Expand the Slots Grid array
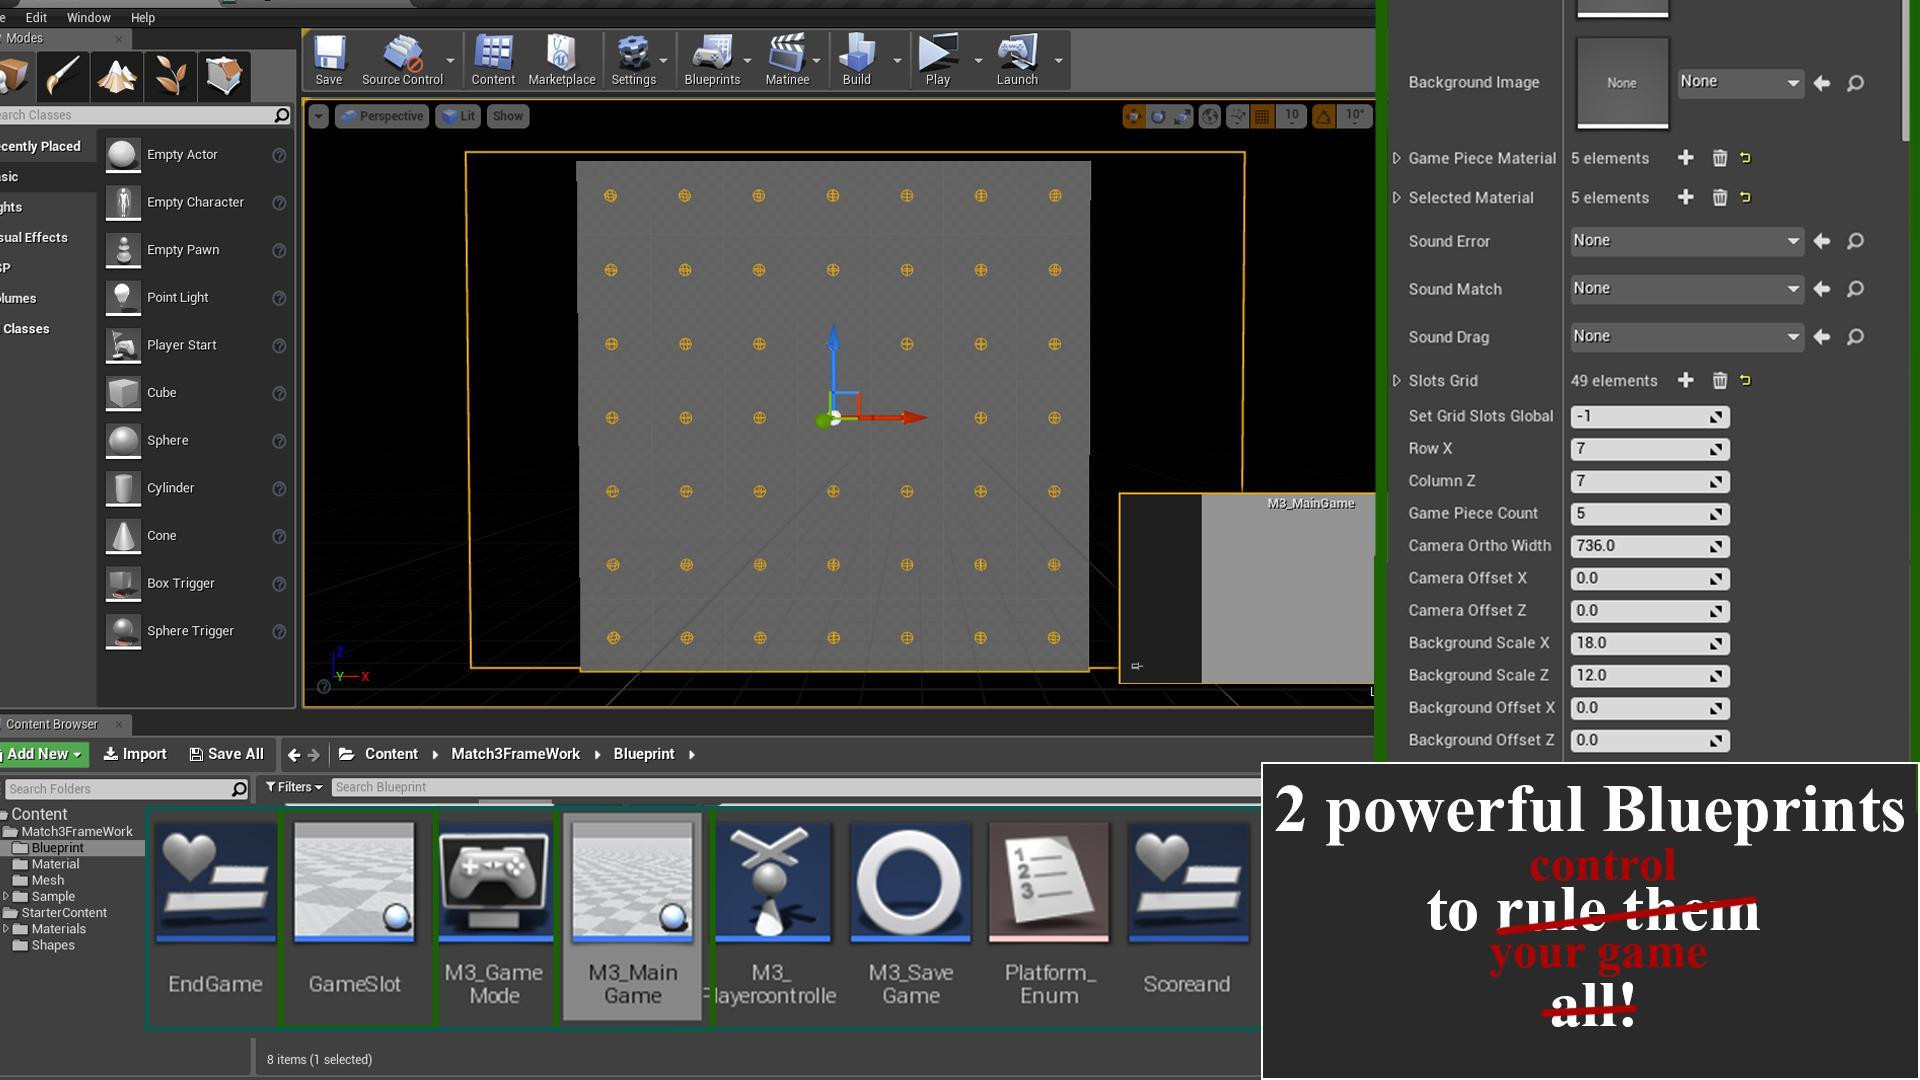 1397,380
